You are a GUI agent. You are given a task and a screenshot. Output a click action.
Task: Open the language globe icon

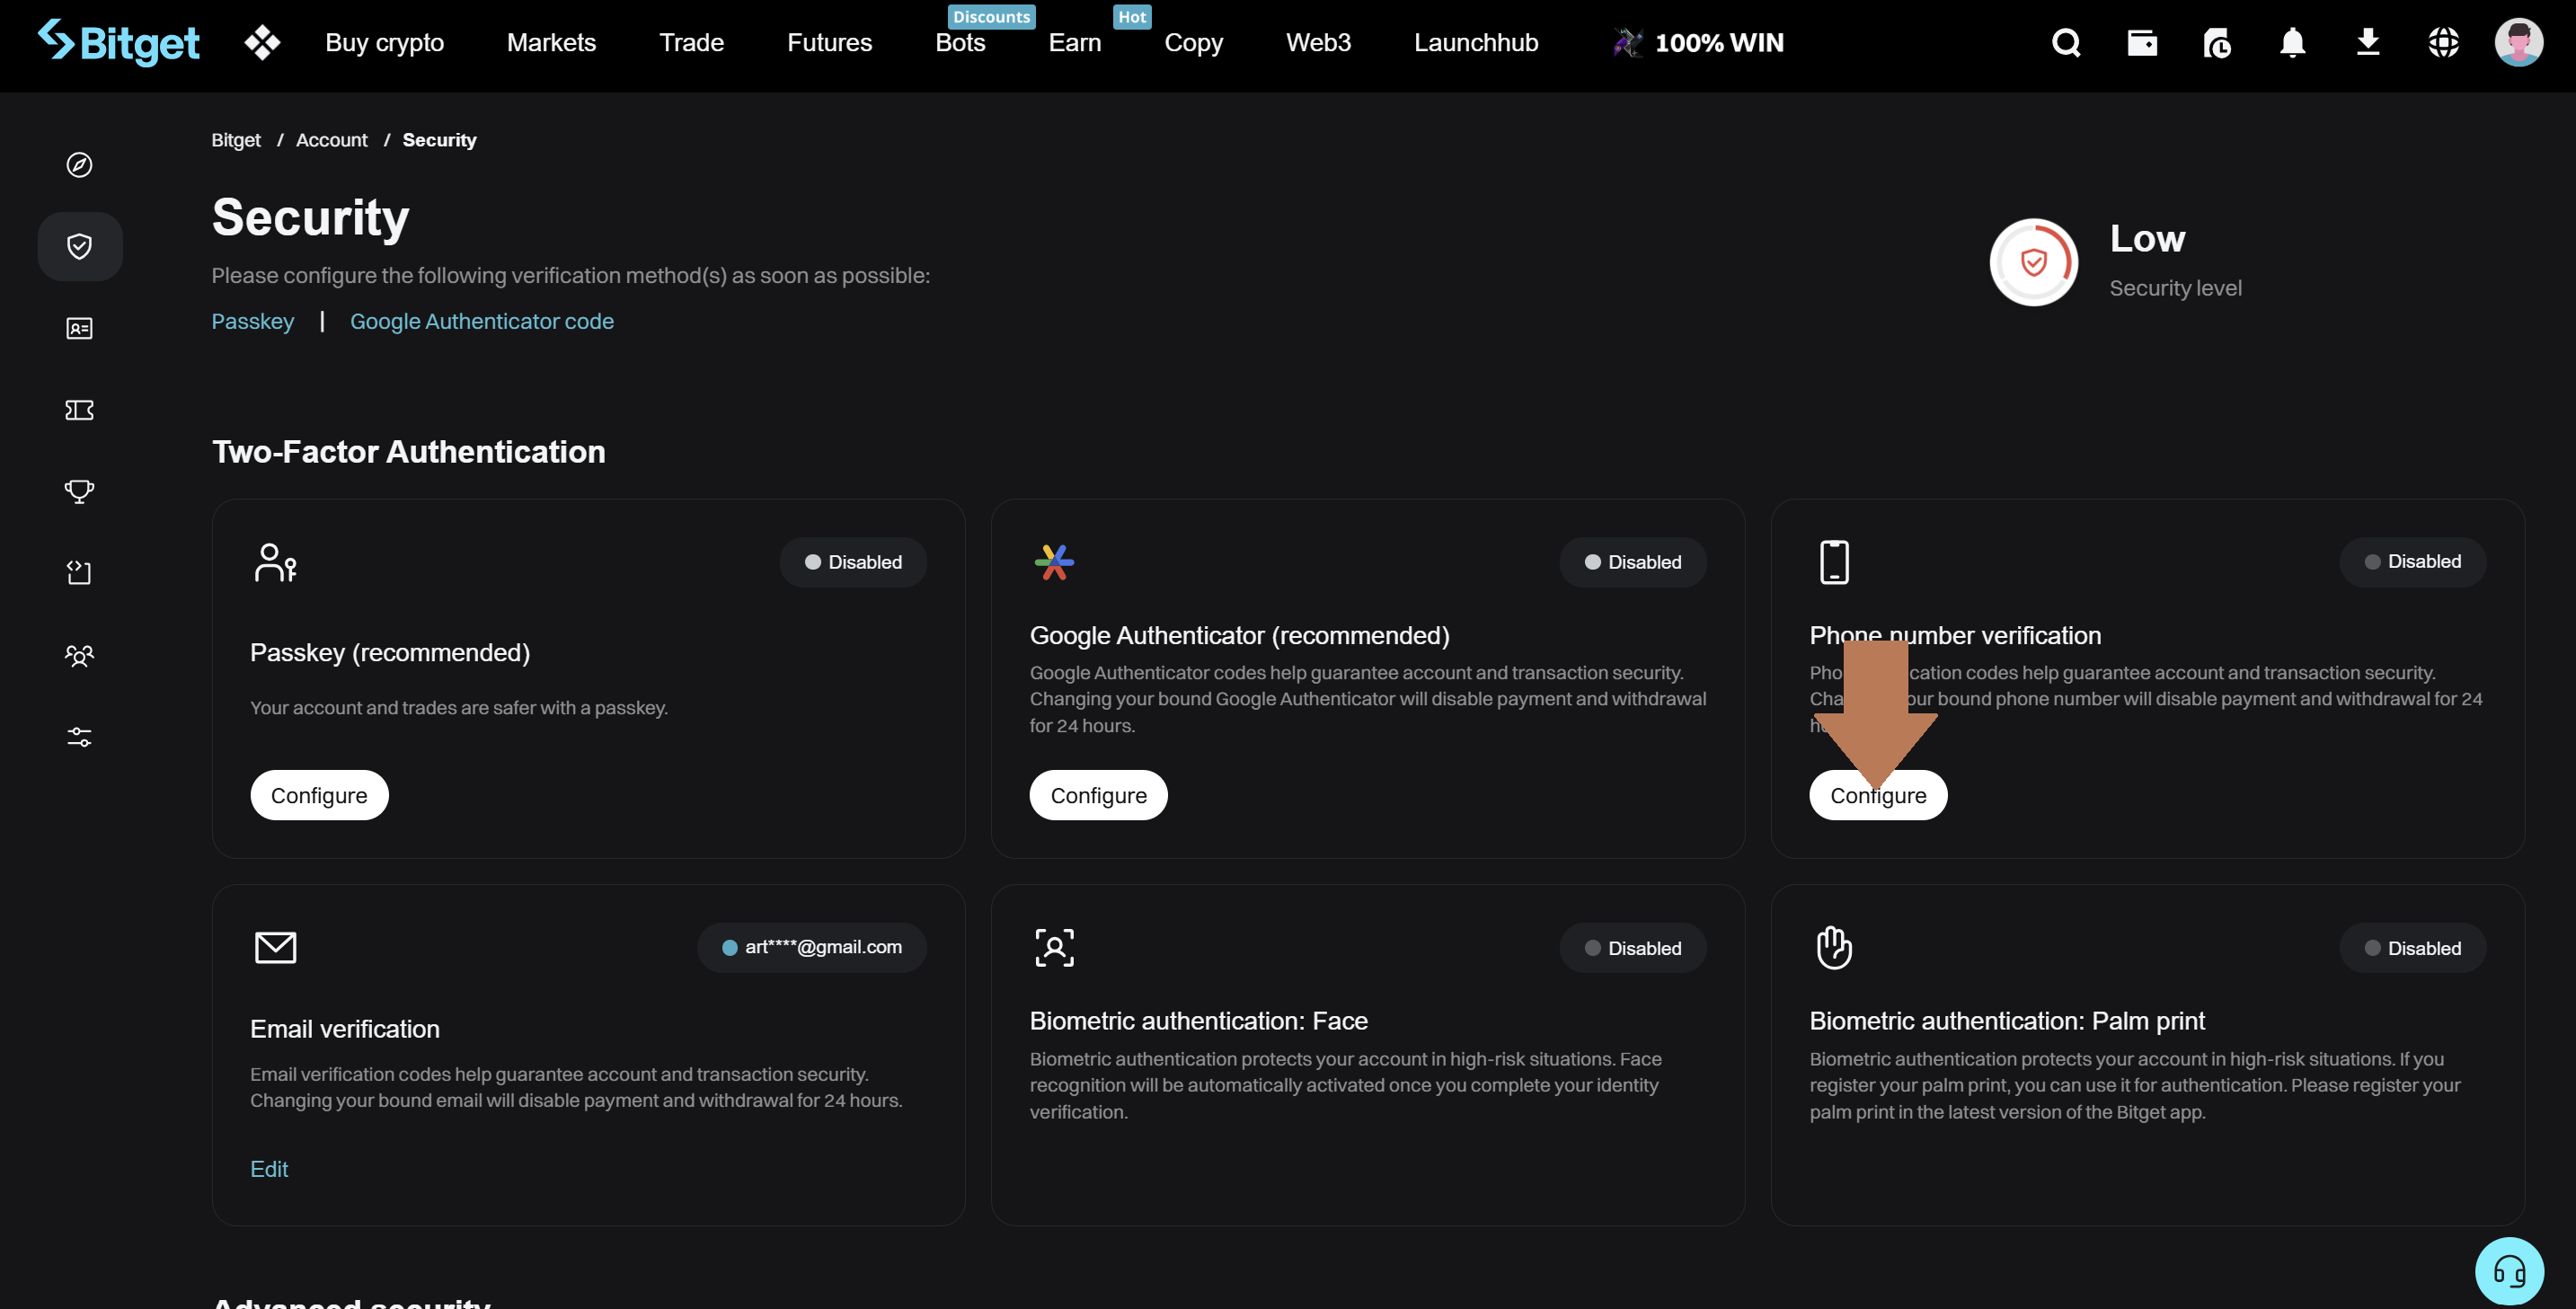pos(2443,43)
